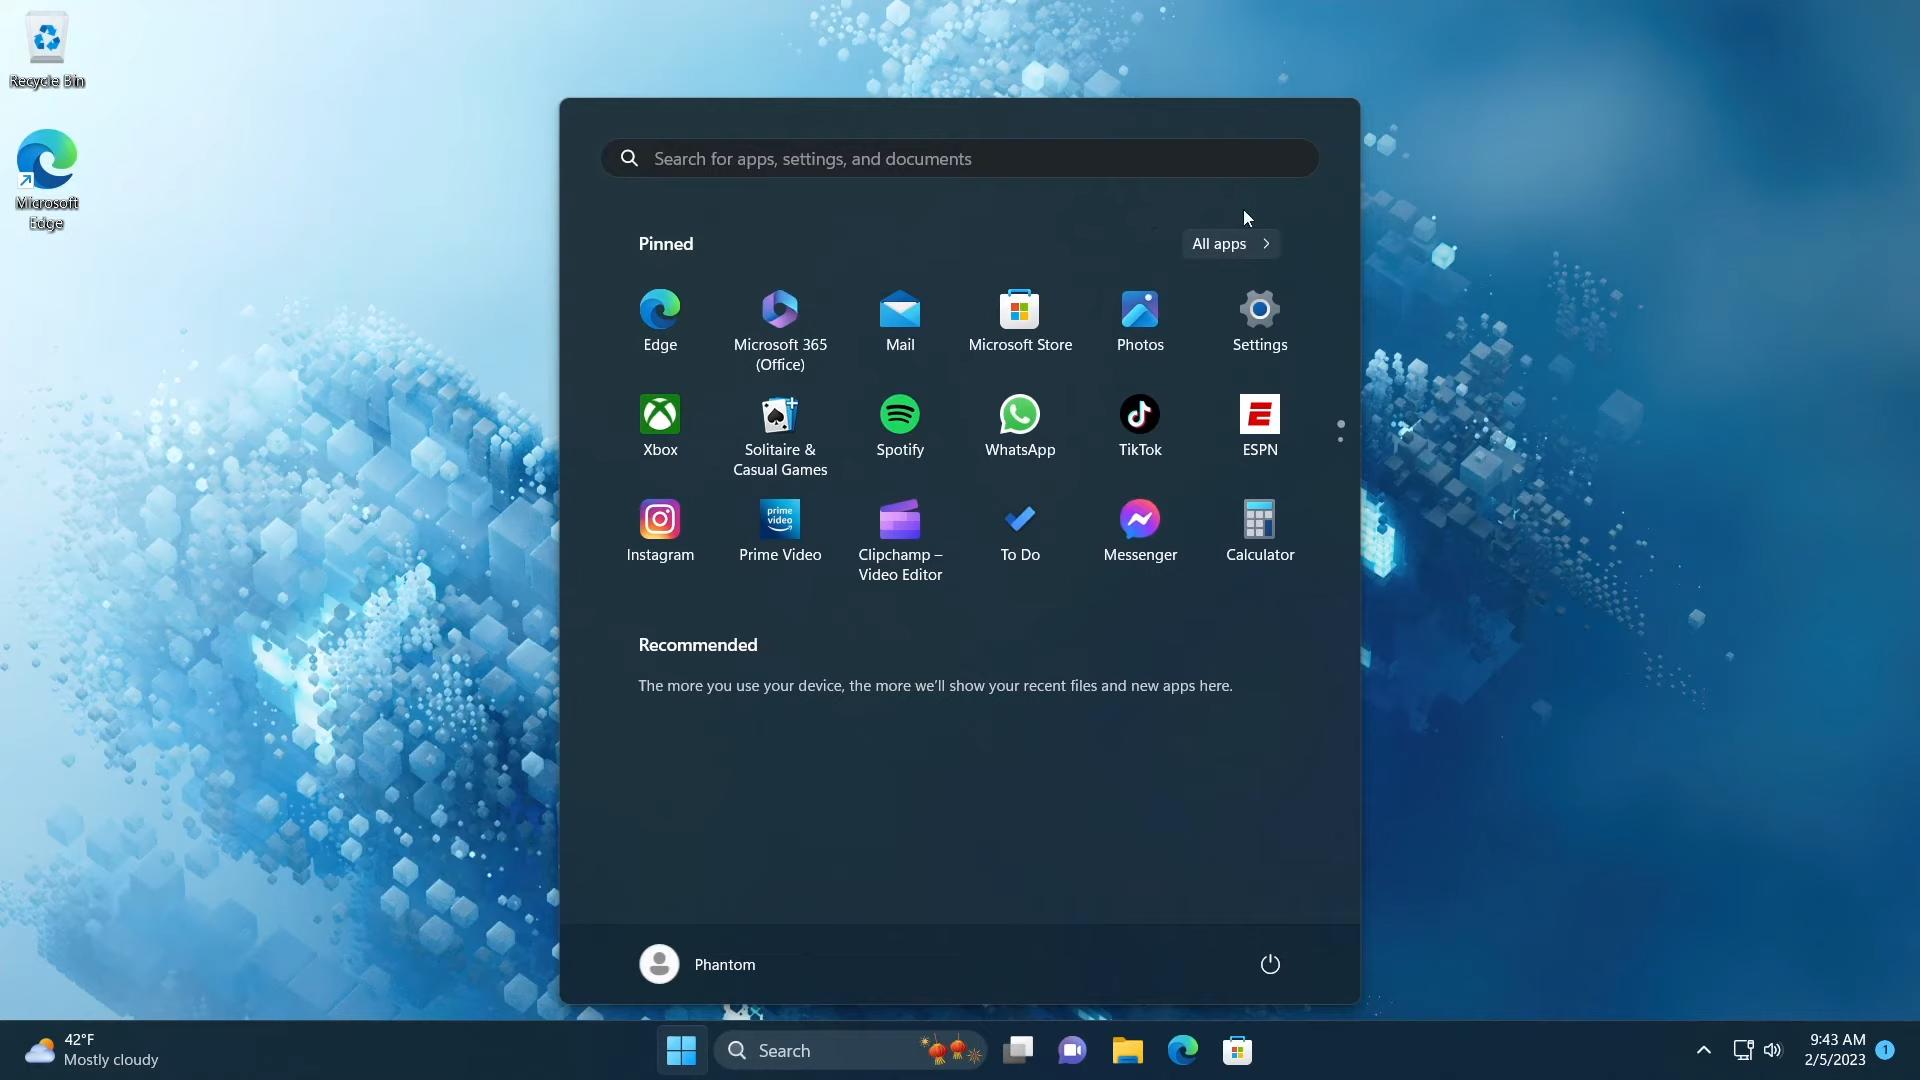
Task: Open File Explorer from the taskbar
Action: click(x=1127, y=1050)
